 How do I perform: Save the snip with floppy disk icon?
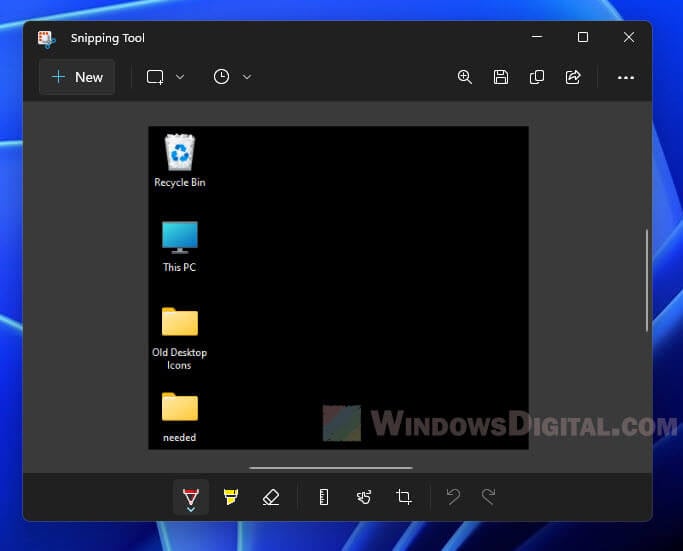pos(501,77)
